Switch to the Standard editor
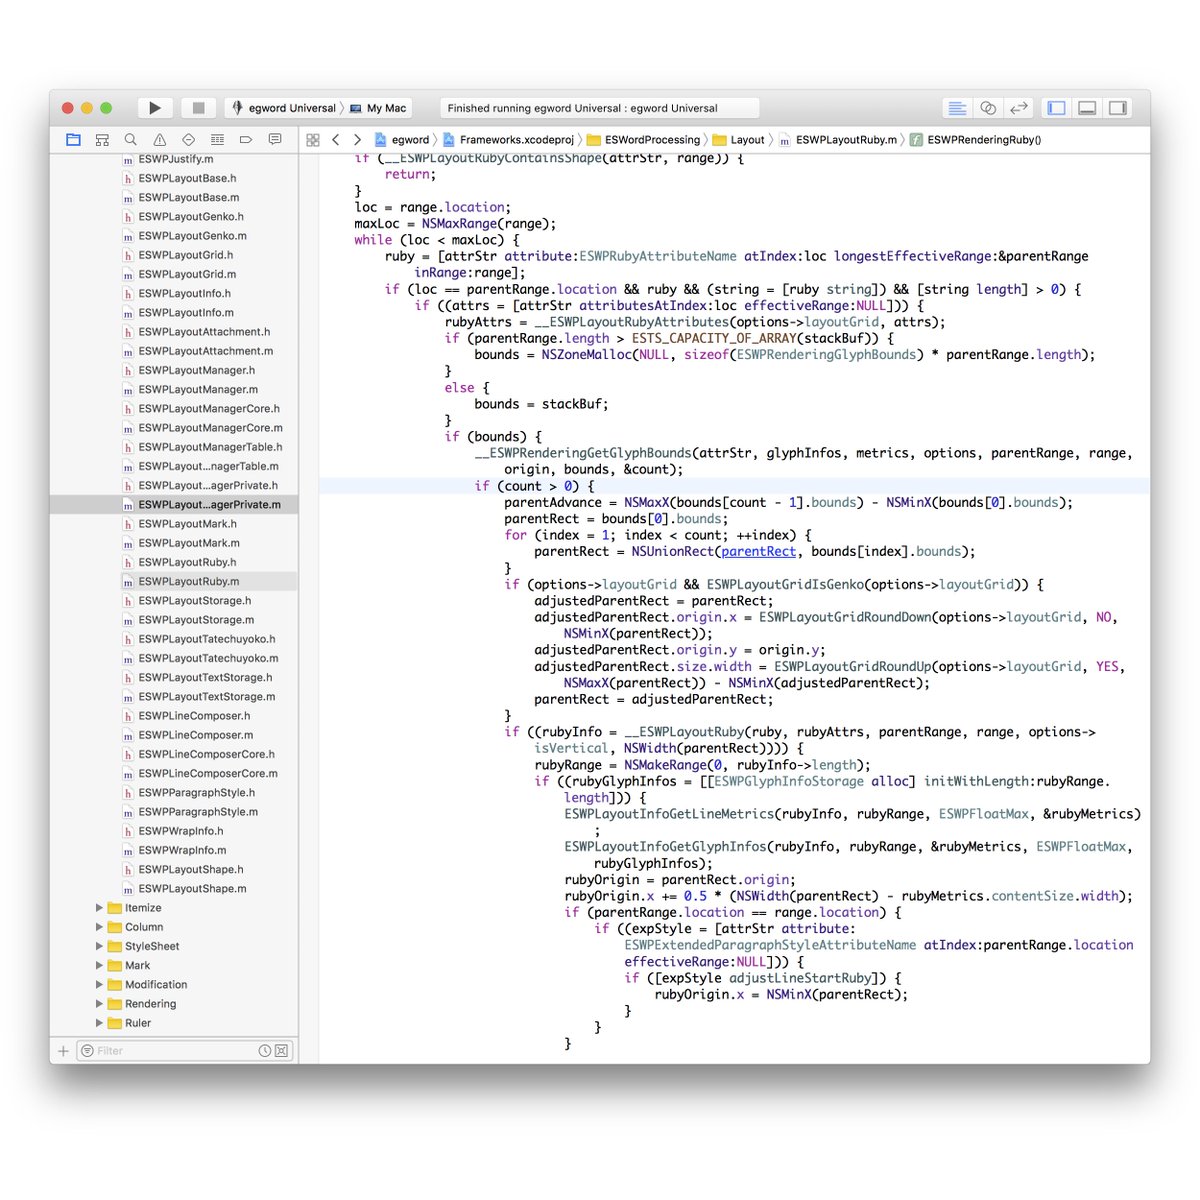Viewport: 1200px width, 1200px height. [x=957, y=108]
